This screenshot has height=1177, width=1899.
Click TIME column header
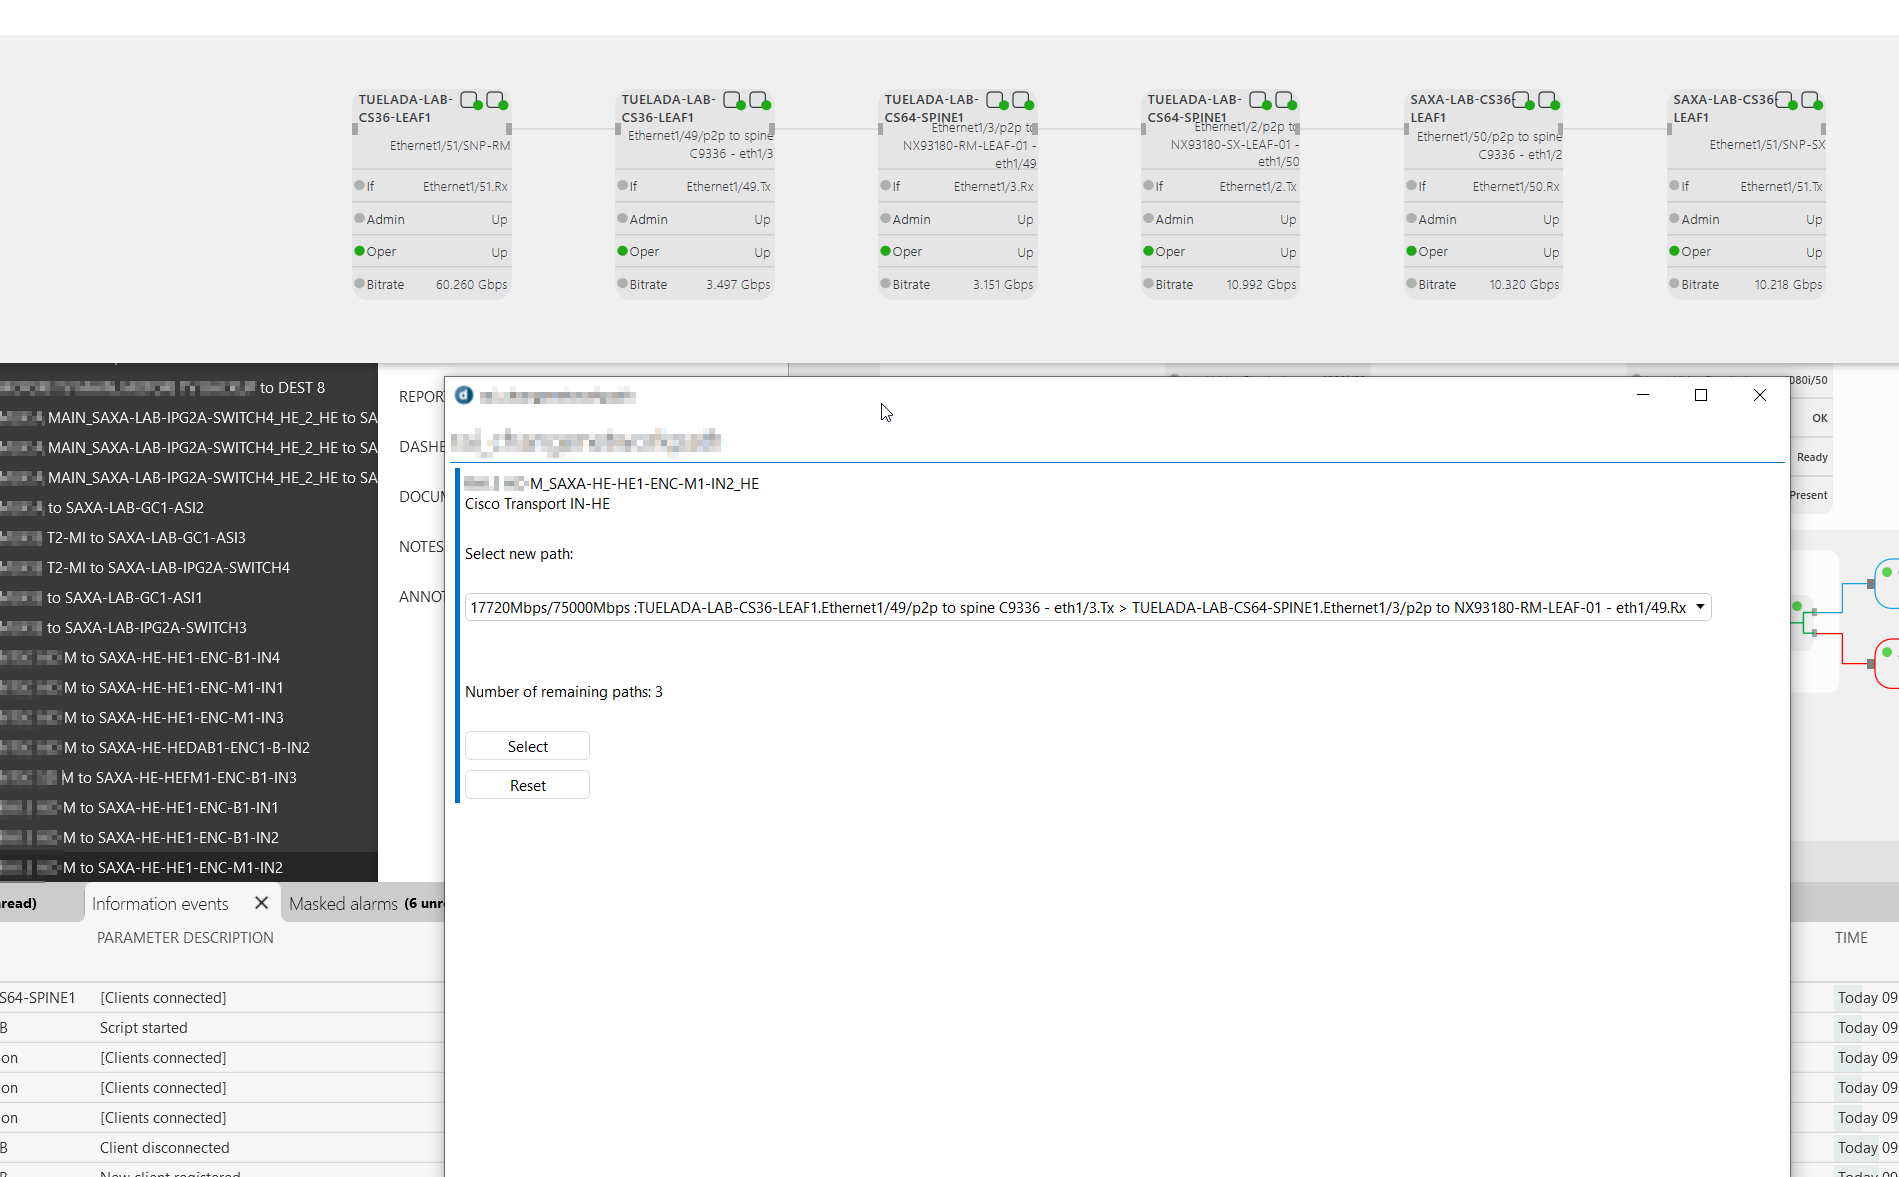[x=1851, y=937]
